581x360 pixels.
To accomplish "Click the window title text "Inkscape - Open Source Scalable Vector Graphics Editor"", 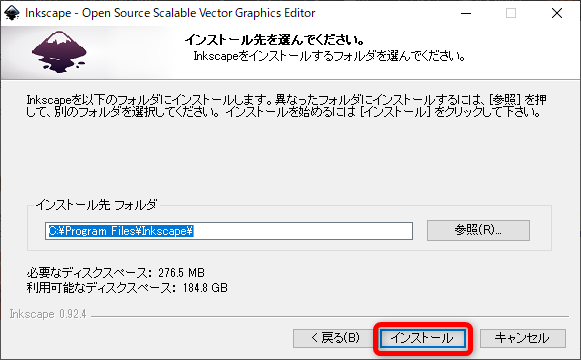I will click(x=170, y=13).
